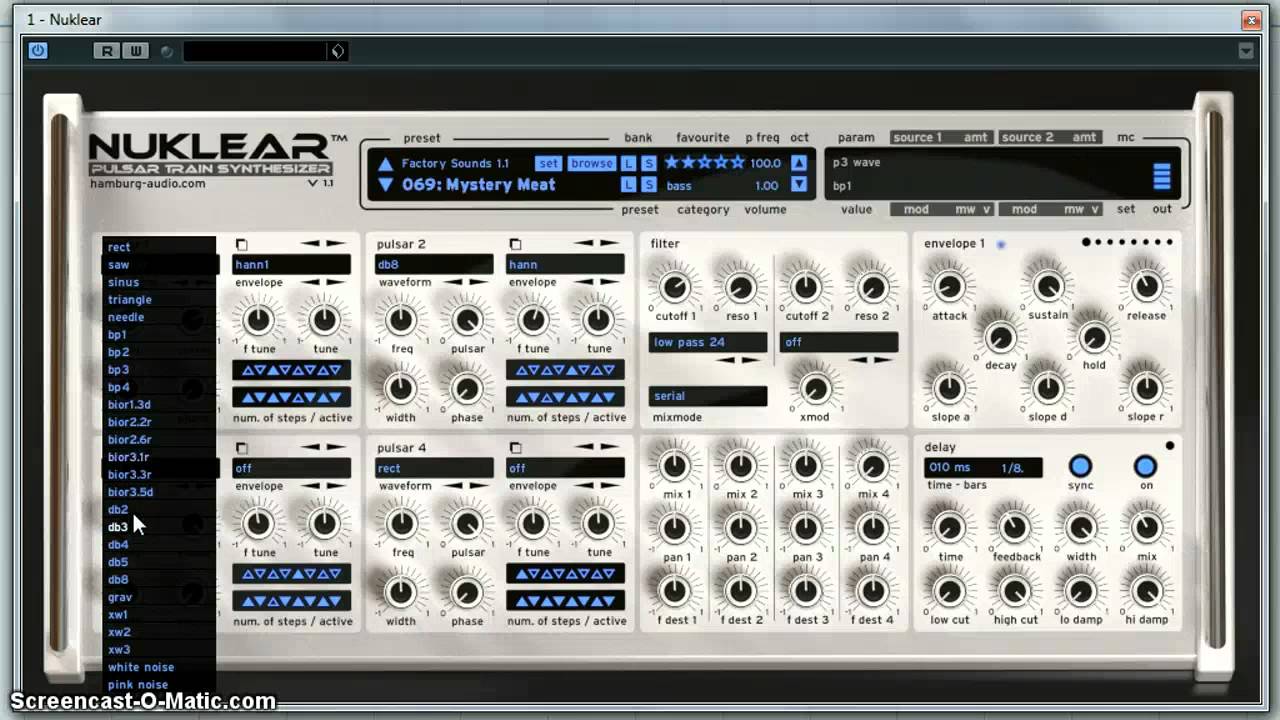Click the amt label after source 1

[975, 137]
